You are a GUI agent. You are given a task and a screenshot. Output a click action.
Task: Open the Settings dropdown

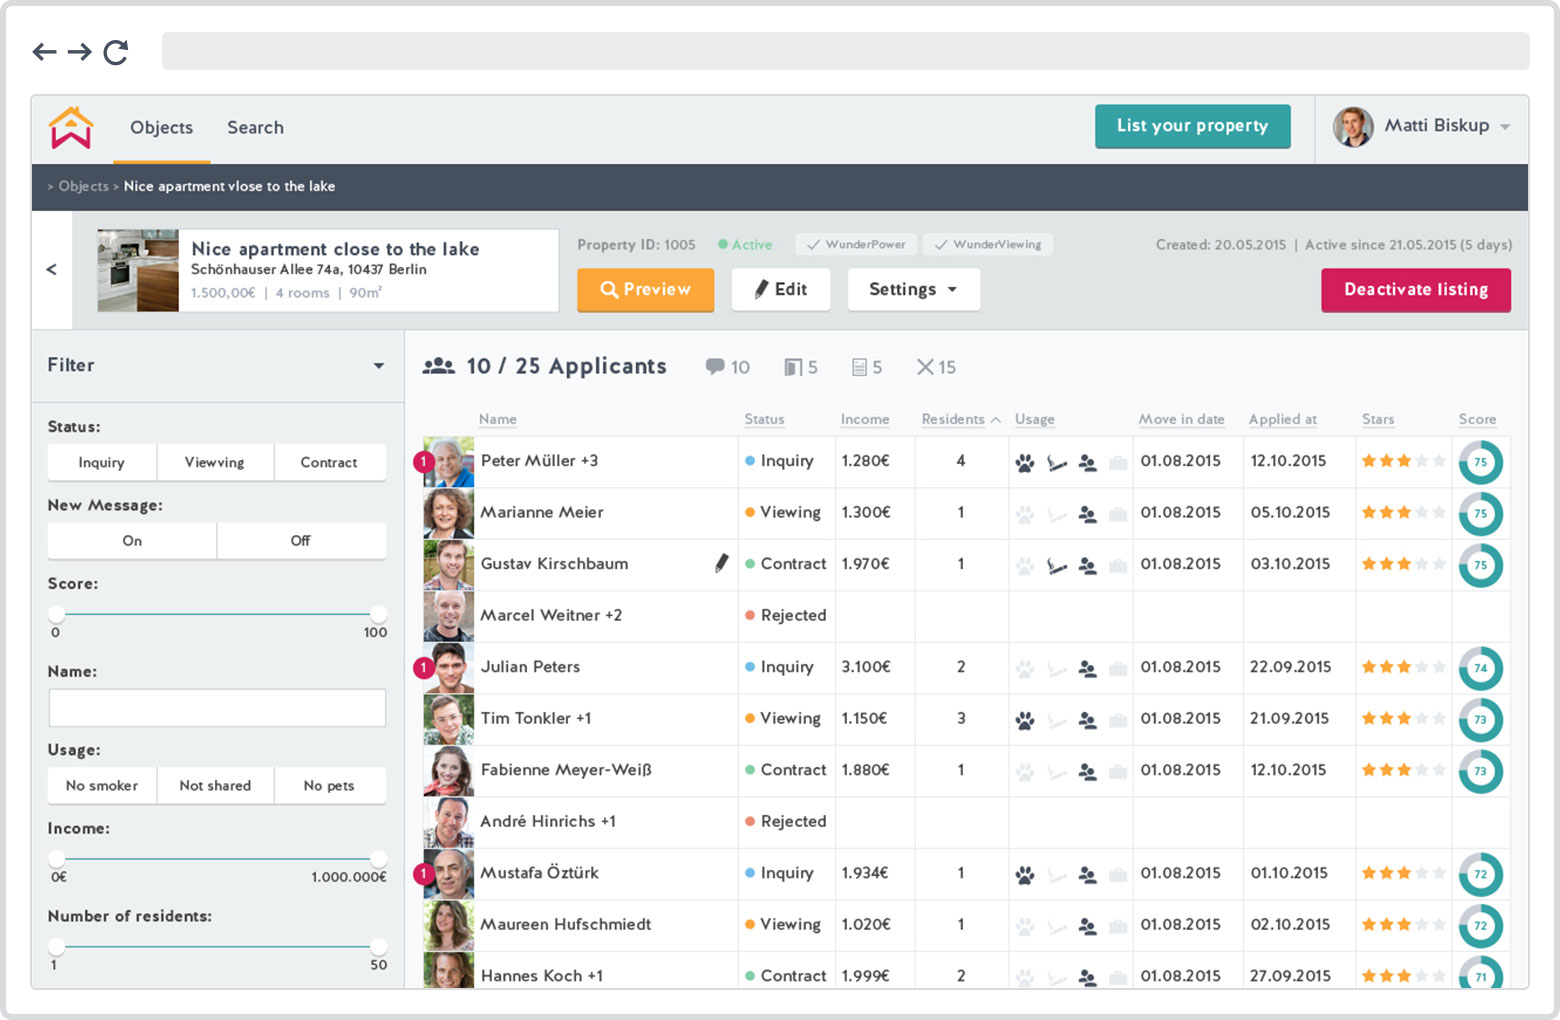tap(912, 290)
